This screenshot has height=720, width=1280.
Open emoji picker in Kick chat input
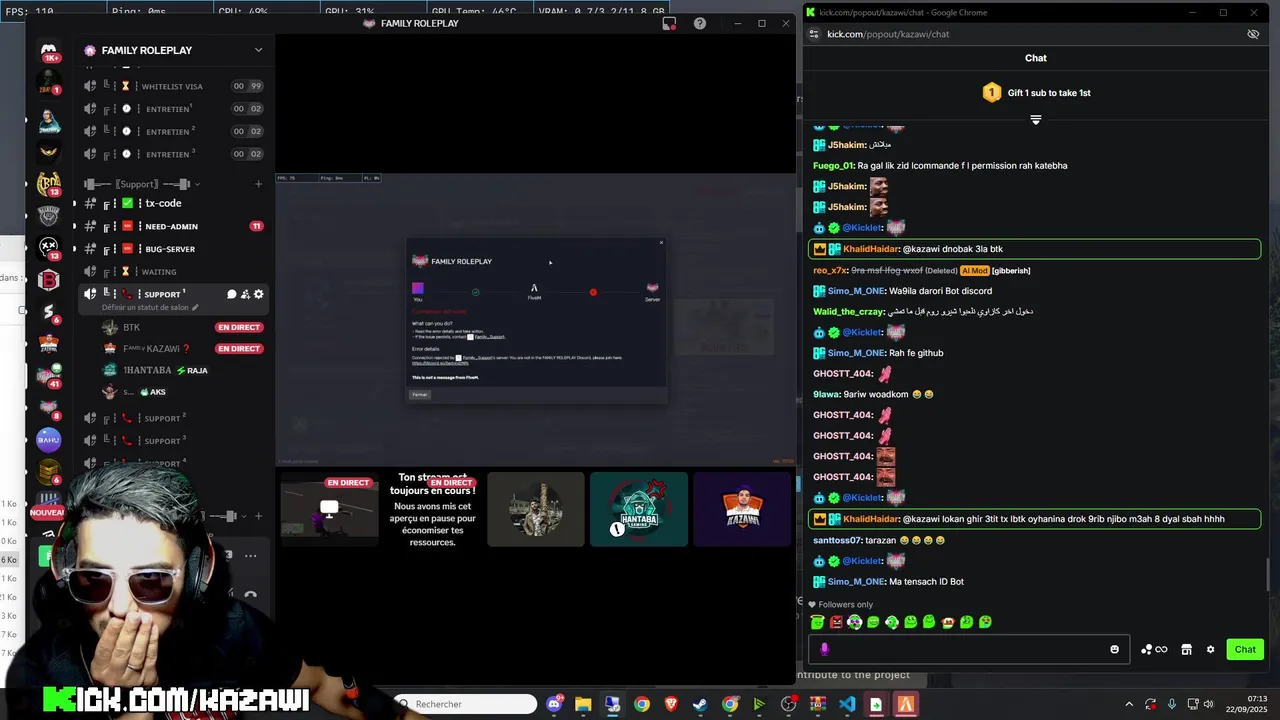click(1114, 649)
